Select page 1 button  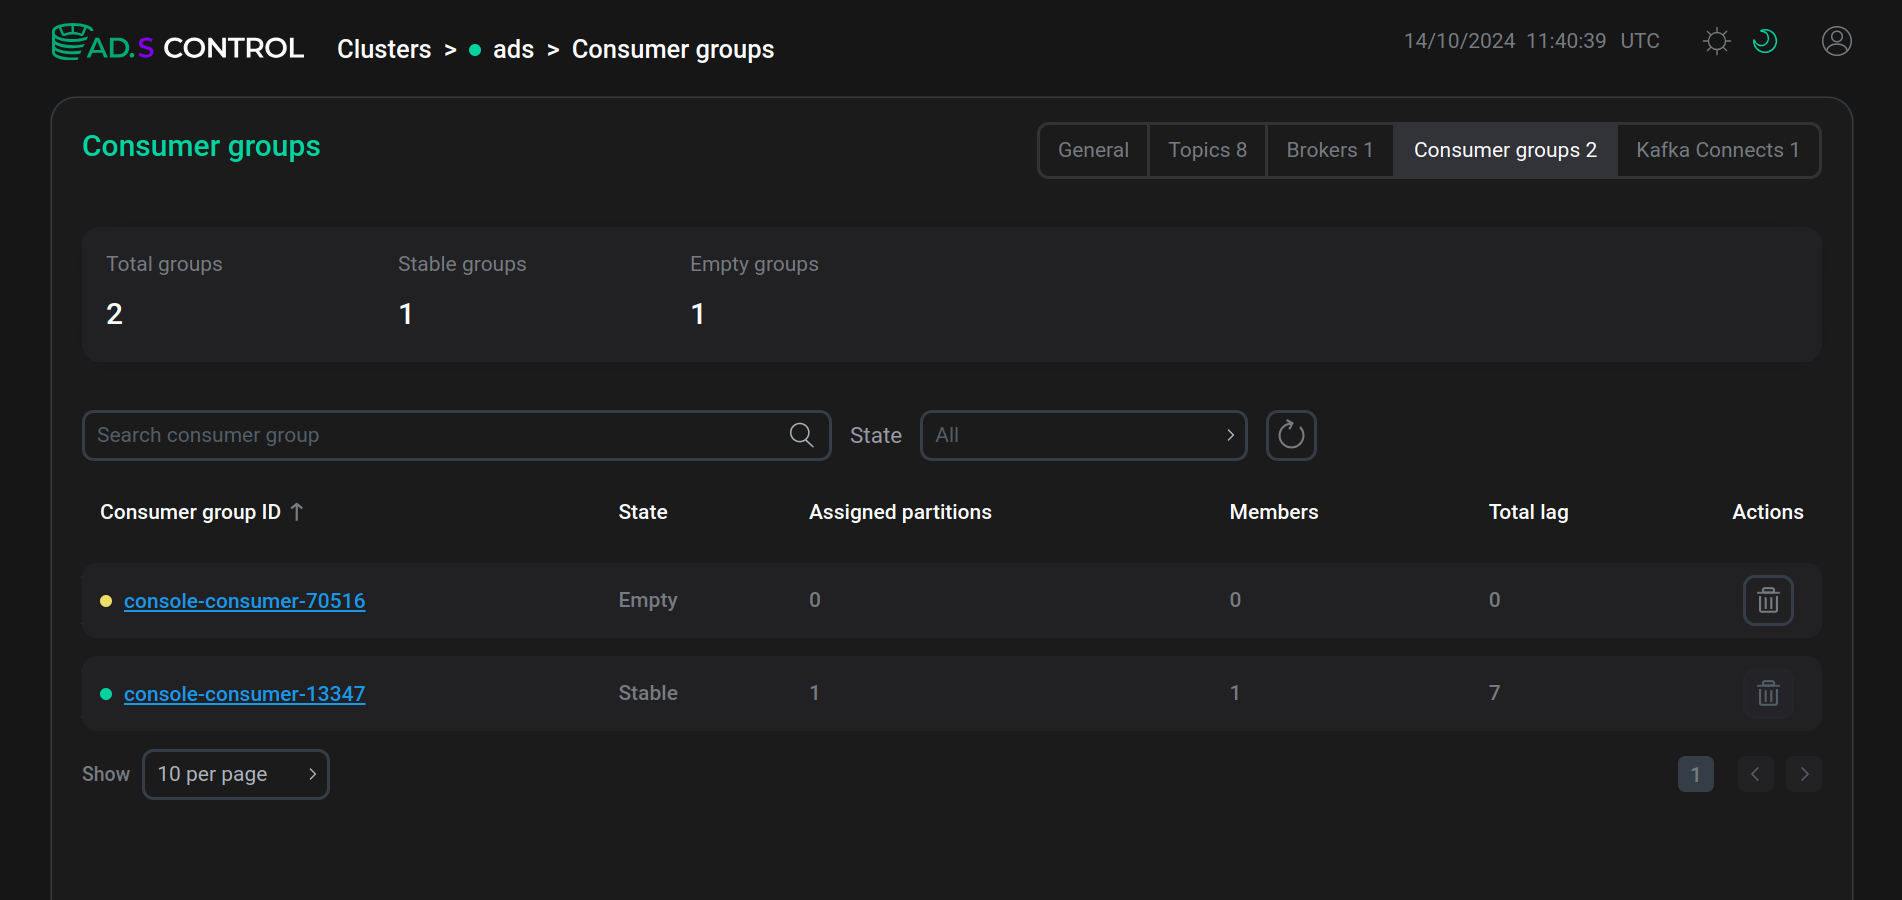pos(1695,774)
